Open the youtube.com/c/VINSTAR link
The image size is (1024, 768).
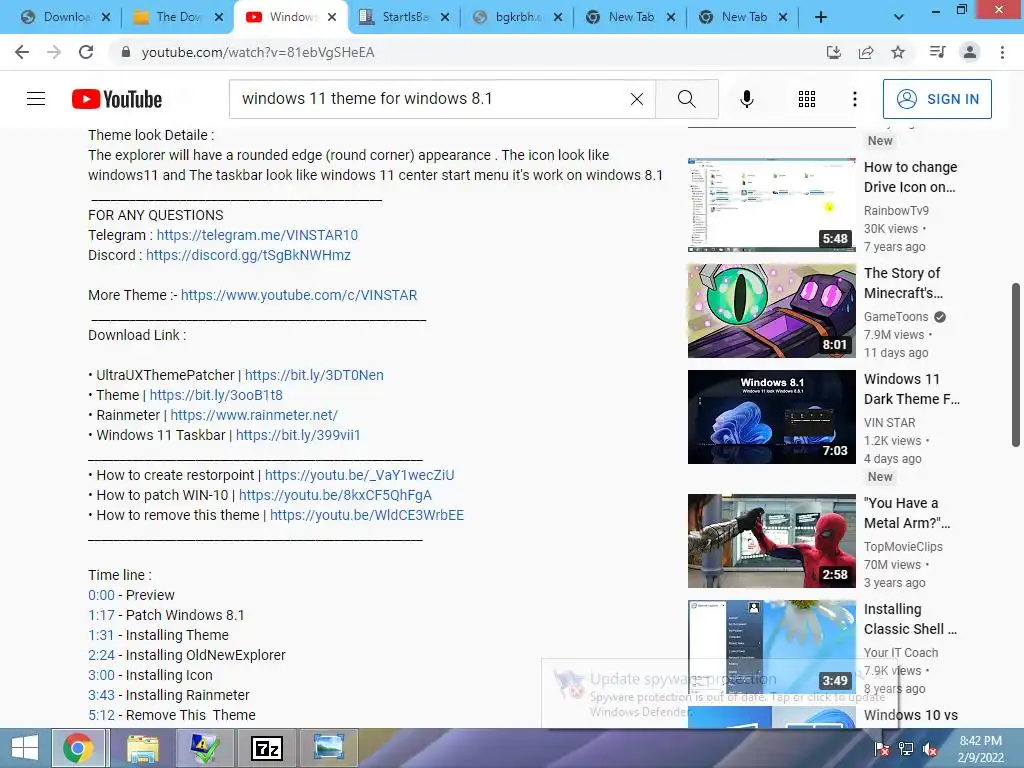[299, 295]
